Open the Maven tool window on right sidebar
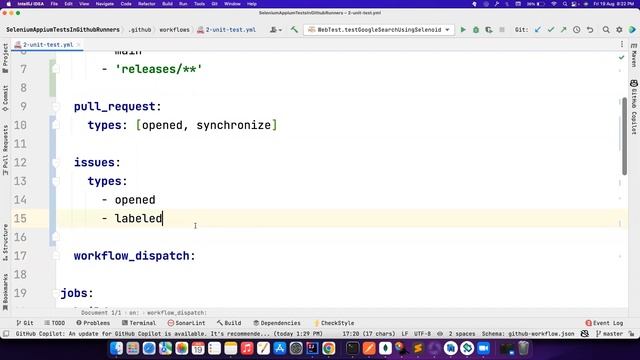640x360 pixels. (634, 56)
